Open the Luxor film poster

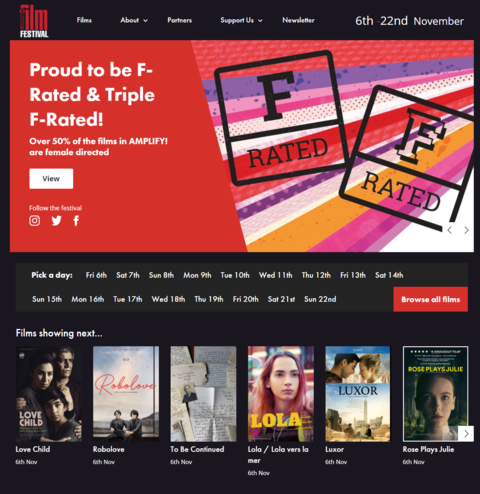(x=358, y=394)
